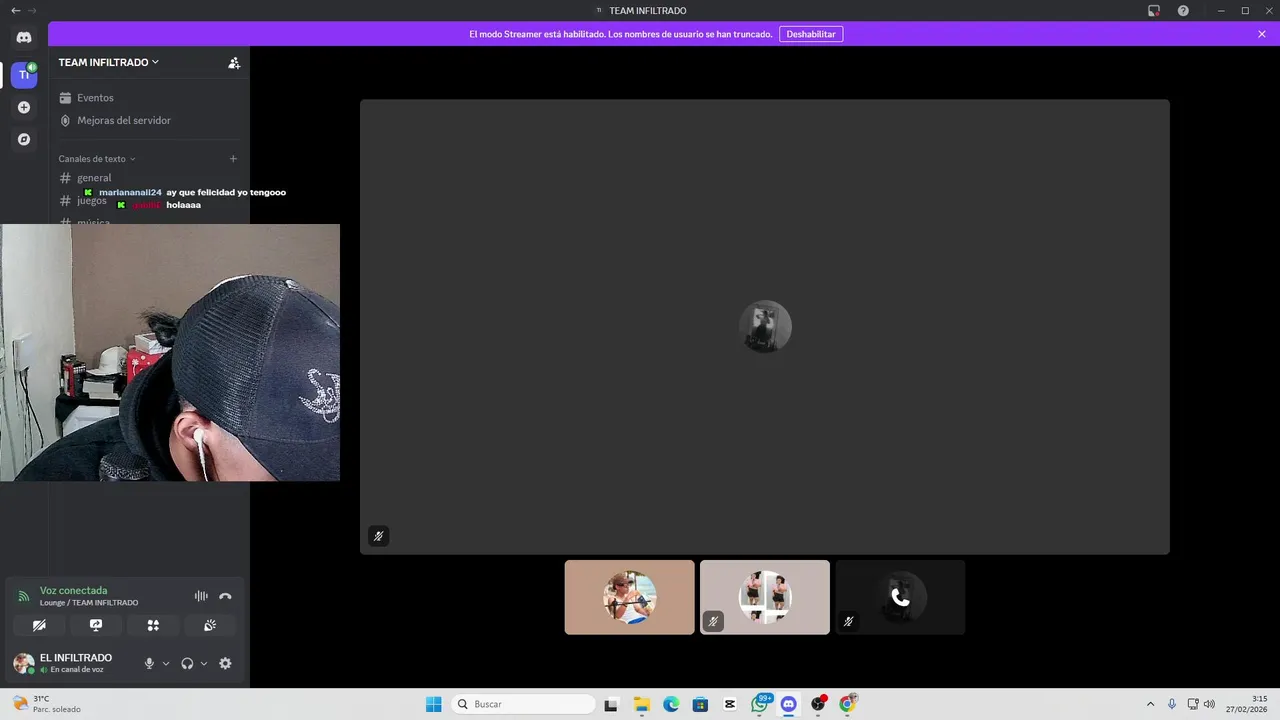
Task: Open the Windows Start menu
Action: [433, 704]
